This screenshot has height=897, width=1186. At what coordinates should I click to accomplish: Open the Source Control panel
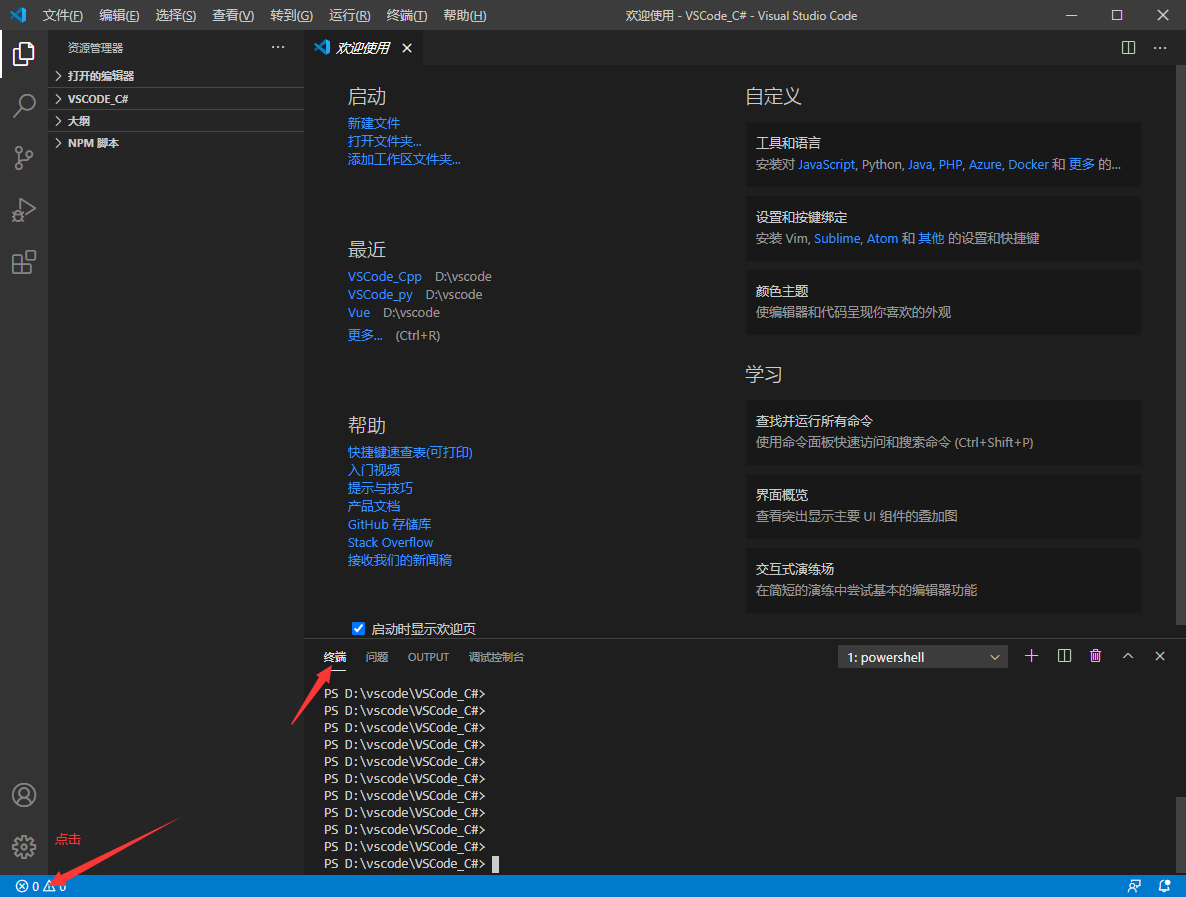tap(23, 158)
